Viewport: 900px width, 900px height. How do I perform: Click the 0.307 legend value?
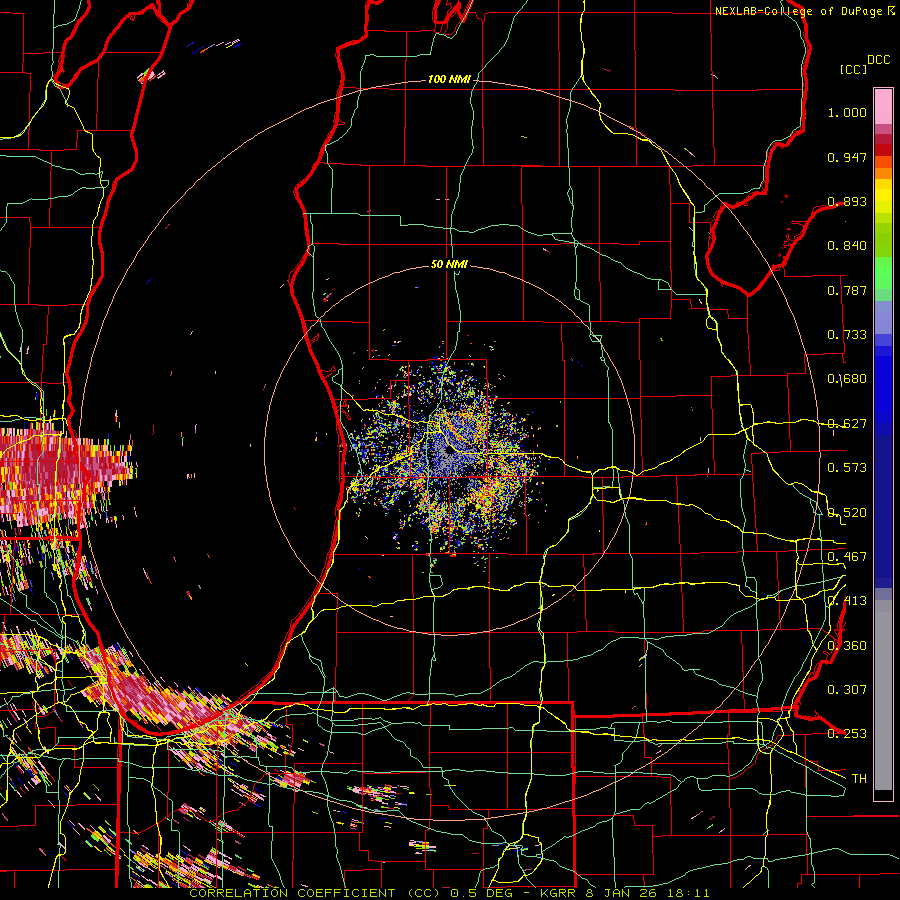(x=847, y=690)
